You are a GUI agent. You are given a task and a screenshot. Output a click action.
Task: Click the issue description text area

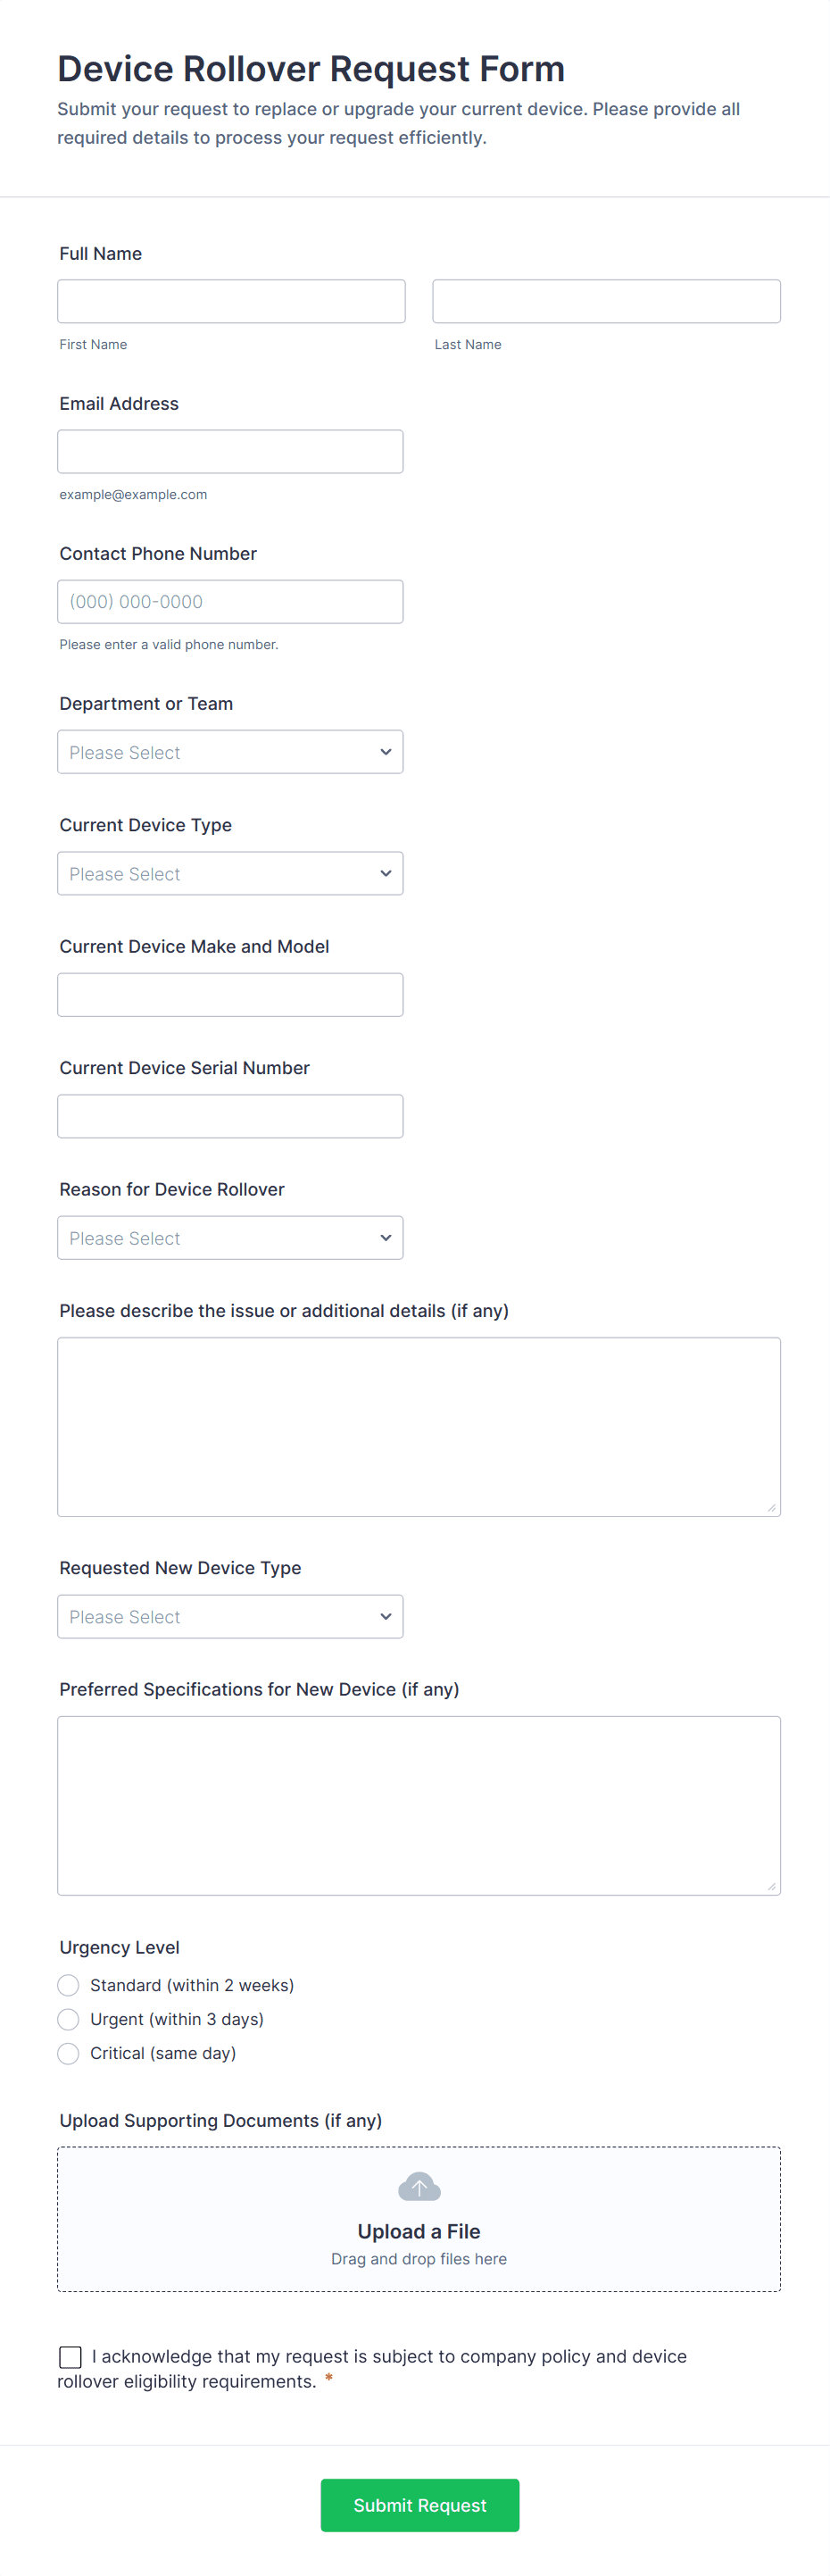coord(419,1426)
